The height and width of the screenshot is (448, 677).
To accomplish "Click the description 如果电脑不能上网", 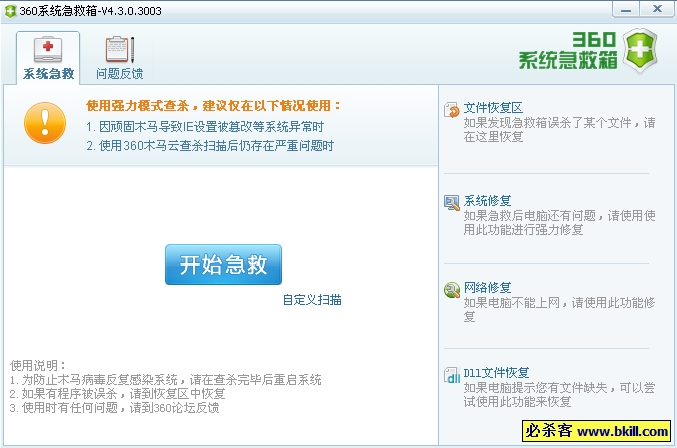I will 559,309.
